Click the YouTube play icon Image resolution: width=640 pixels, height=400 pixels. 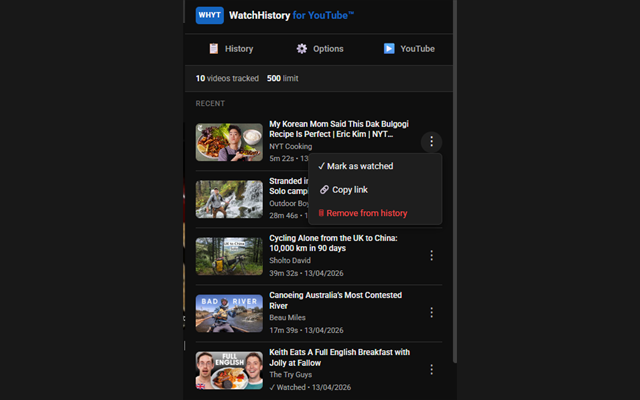coord(389,49)
